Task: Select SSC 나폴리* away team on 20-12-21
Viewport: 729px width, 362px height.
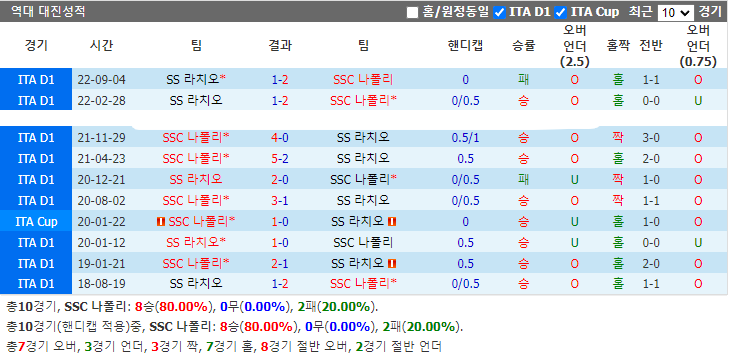Action: pyautogui.click(x=363, y=179)
